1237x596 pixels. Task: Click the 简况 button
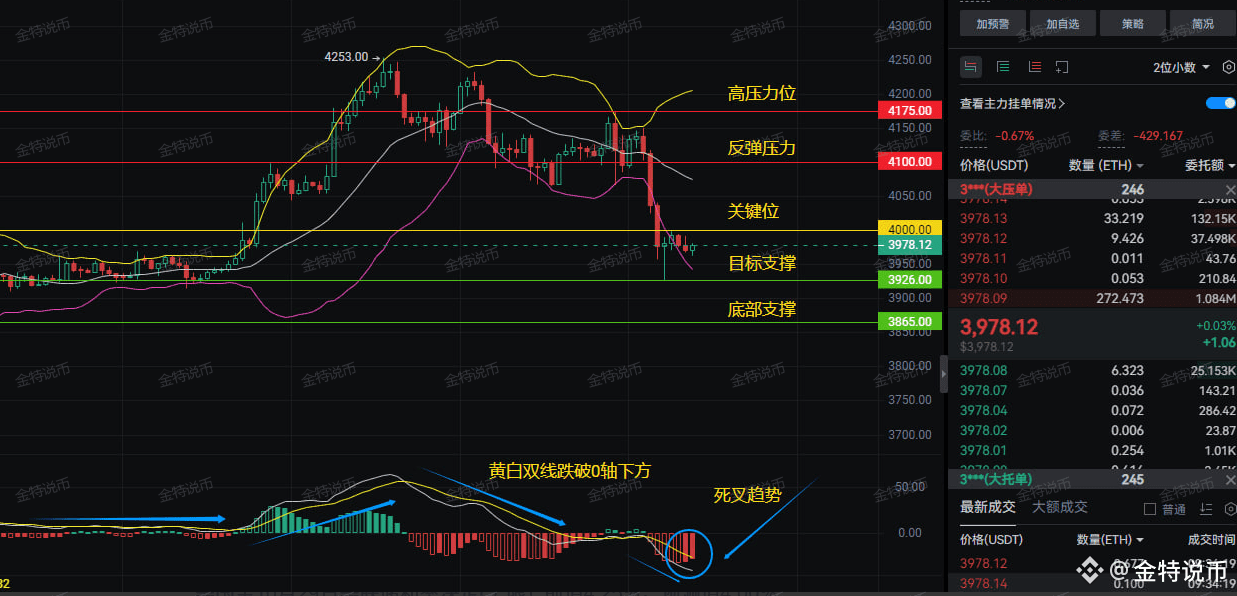(x=1203, y=24)
